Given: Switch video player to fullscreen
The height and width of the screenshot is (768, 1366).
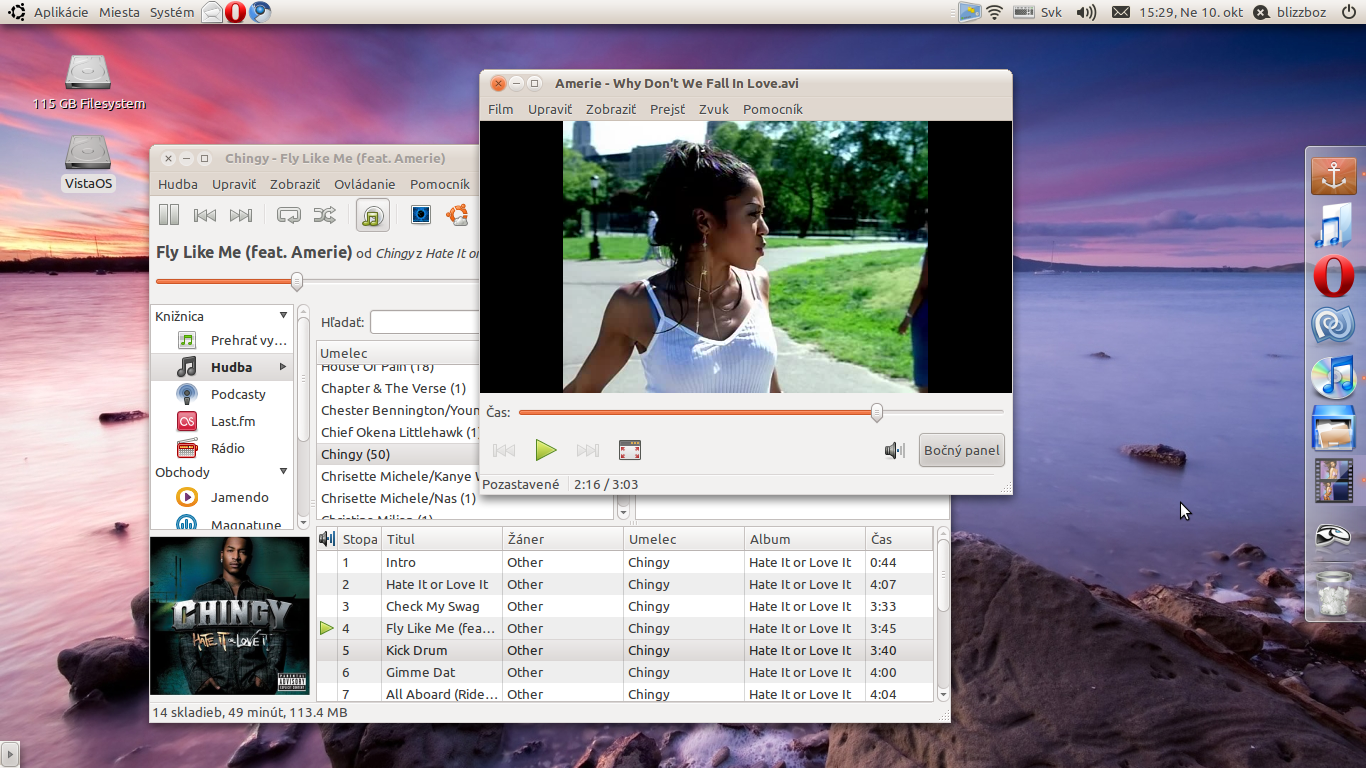Looking at the screenshot, I should [629, 450].
